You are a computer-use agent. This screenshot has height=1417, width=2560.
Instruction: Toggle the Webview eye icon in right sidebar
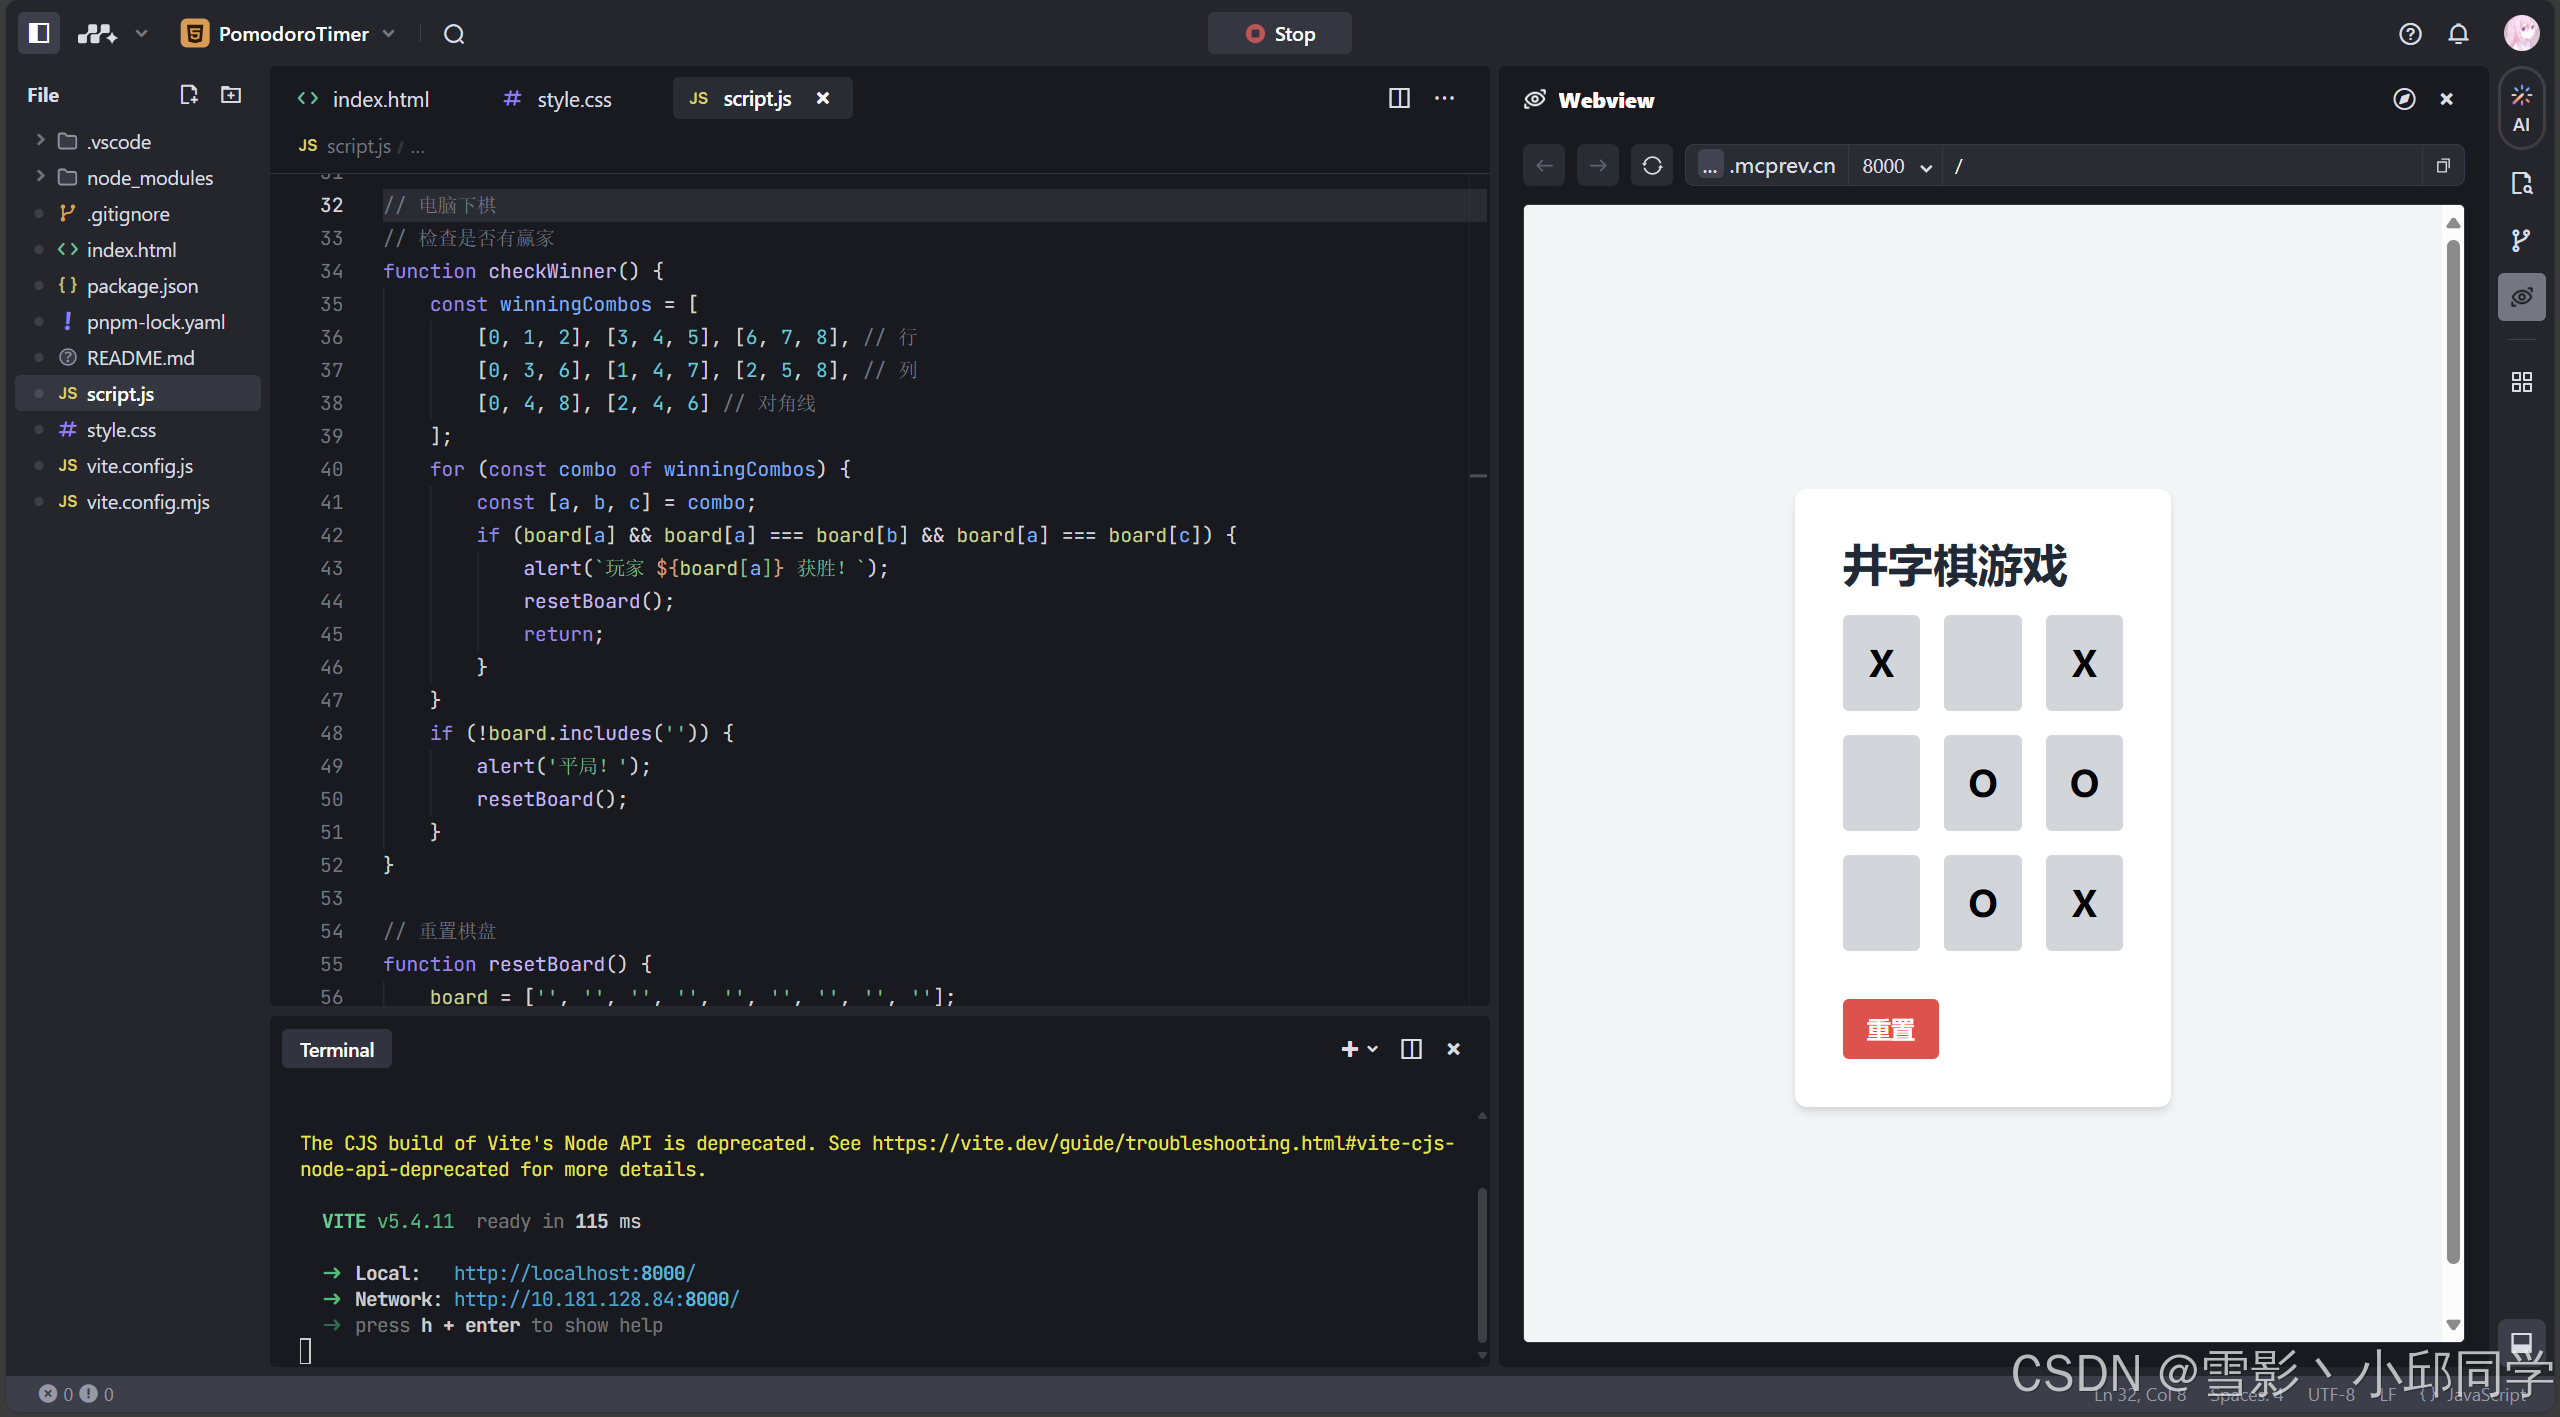click(2521, 298)
